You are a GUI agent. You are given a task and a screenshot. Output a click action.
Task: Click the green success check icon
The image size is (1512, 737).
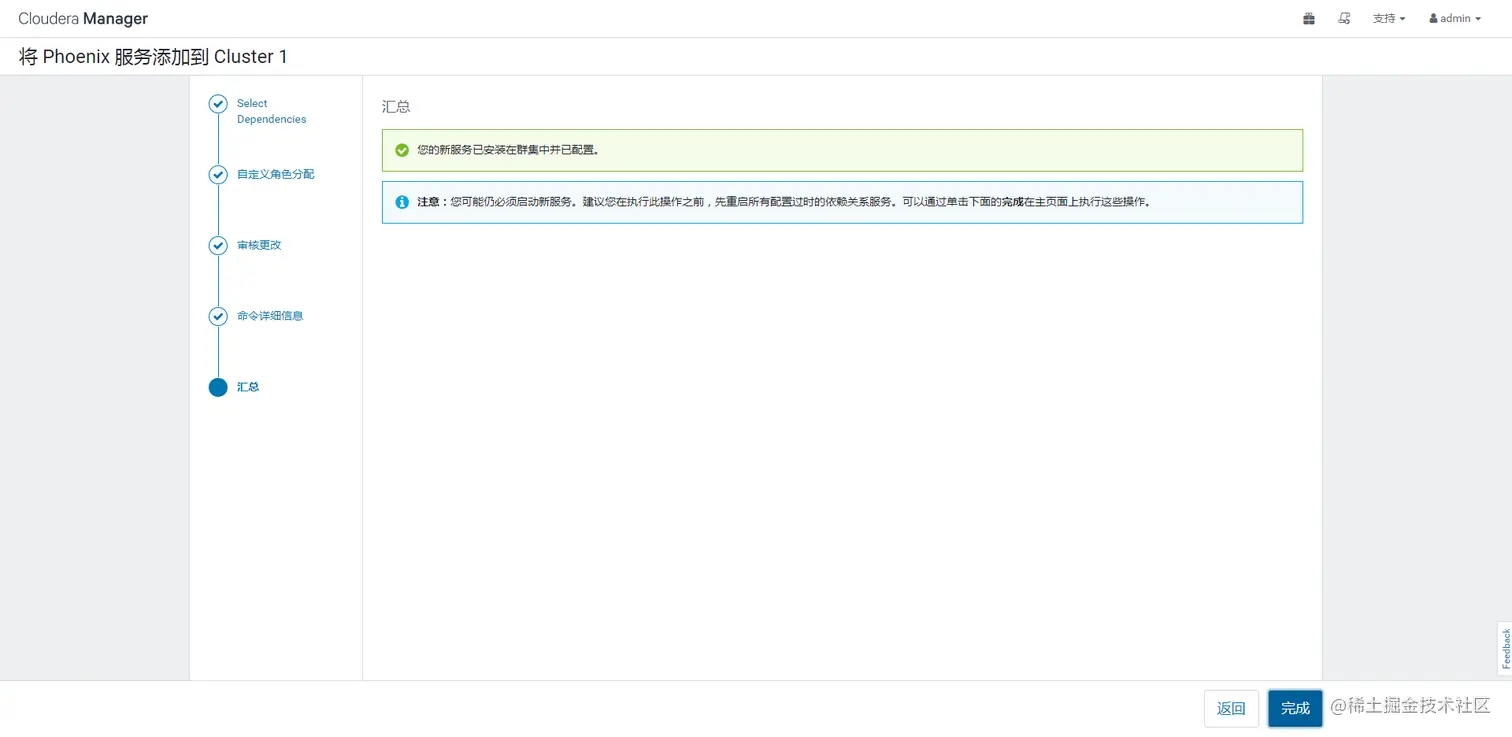(x=402, y=150)
